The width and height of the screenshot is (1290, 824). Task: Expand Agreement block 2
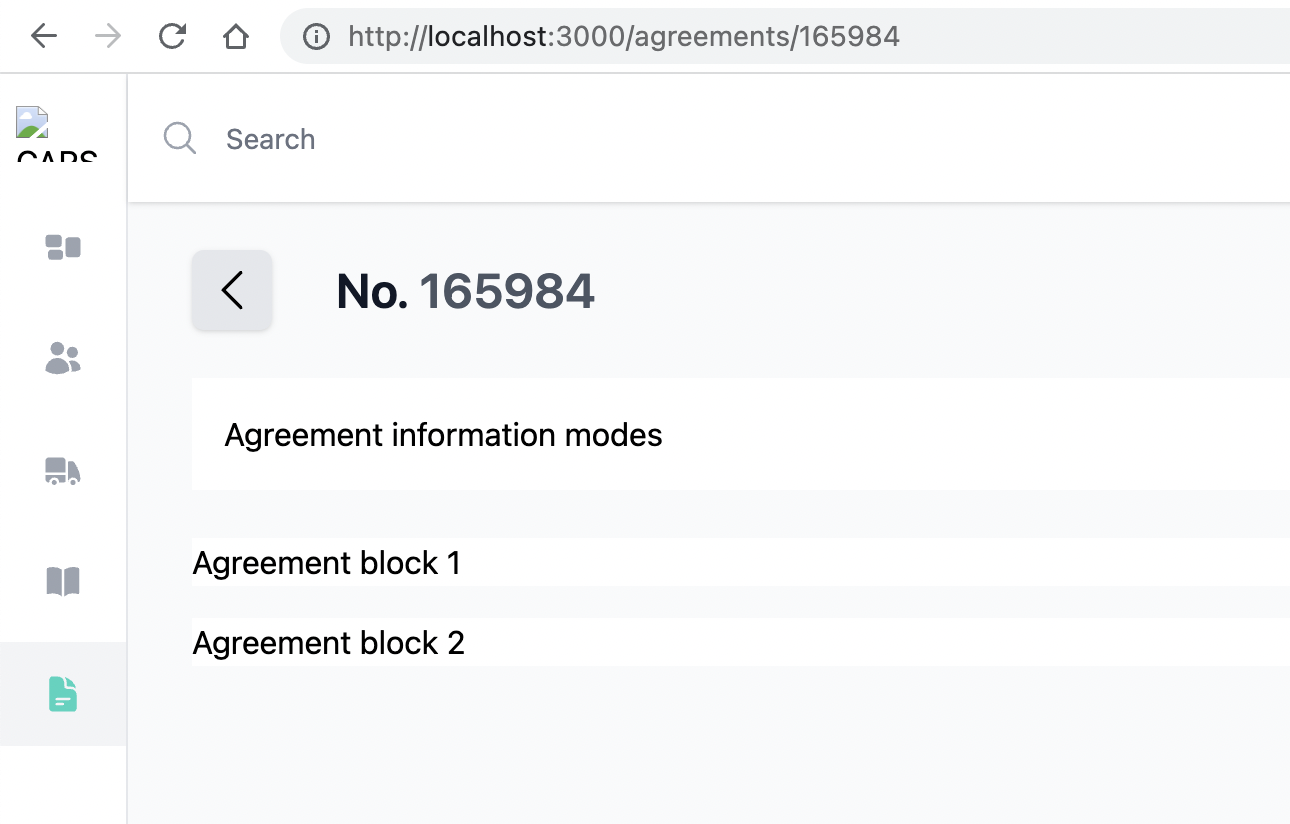click(329, 642)
